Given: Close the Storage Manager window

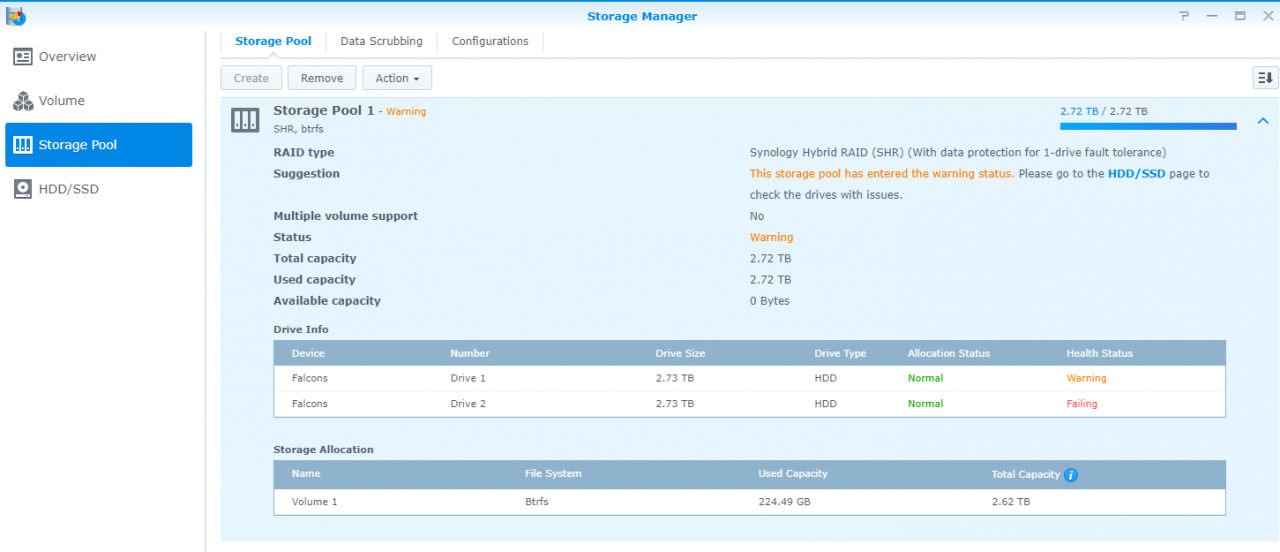Looking at the screenshot, I should click(1267, 16).
